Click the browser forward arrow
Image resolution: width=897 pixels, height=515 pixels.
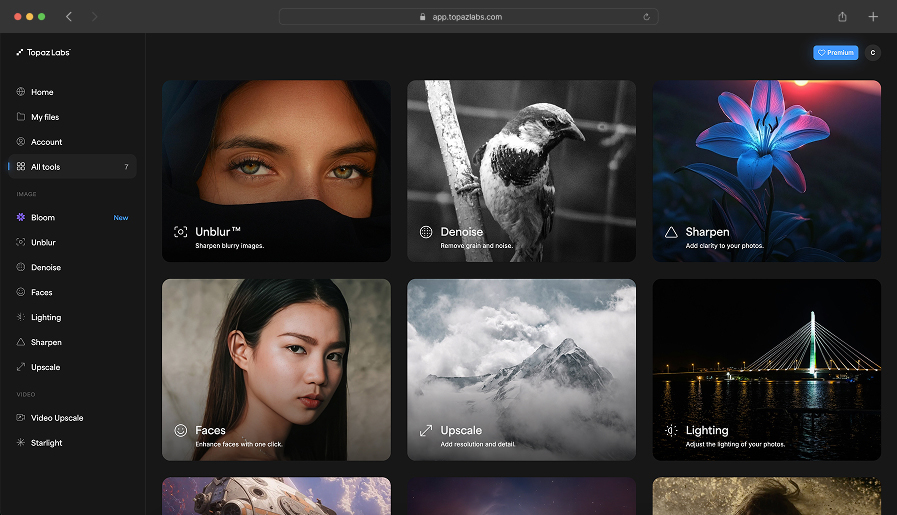click(x=94, y=17)
